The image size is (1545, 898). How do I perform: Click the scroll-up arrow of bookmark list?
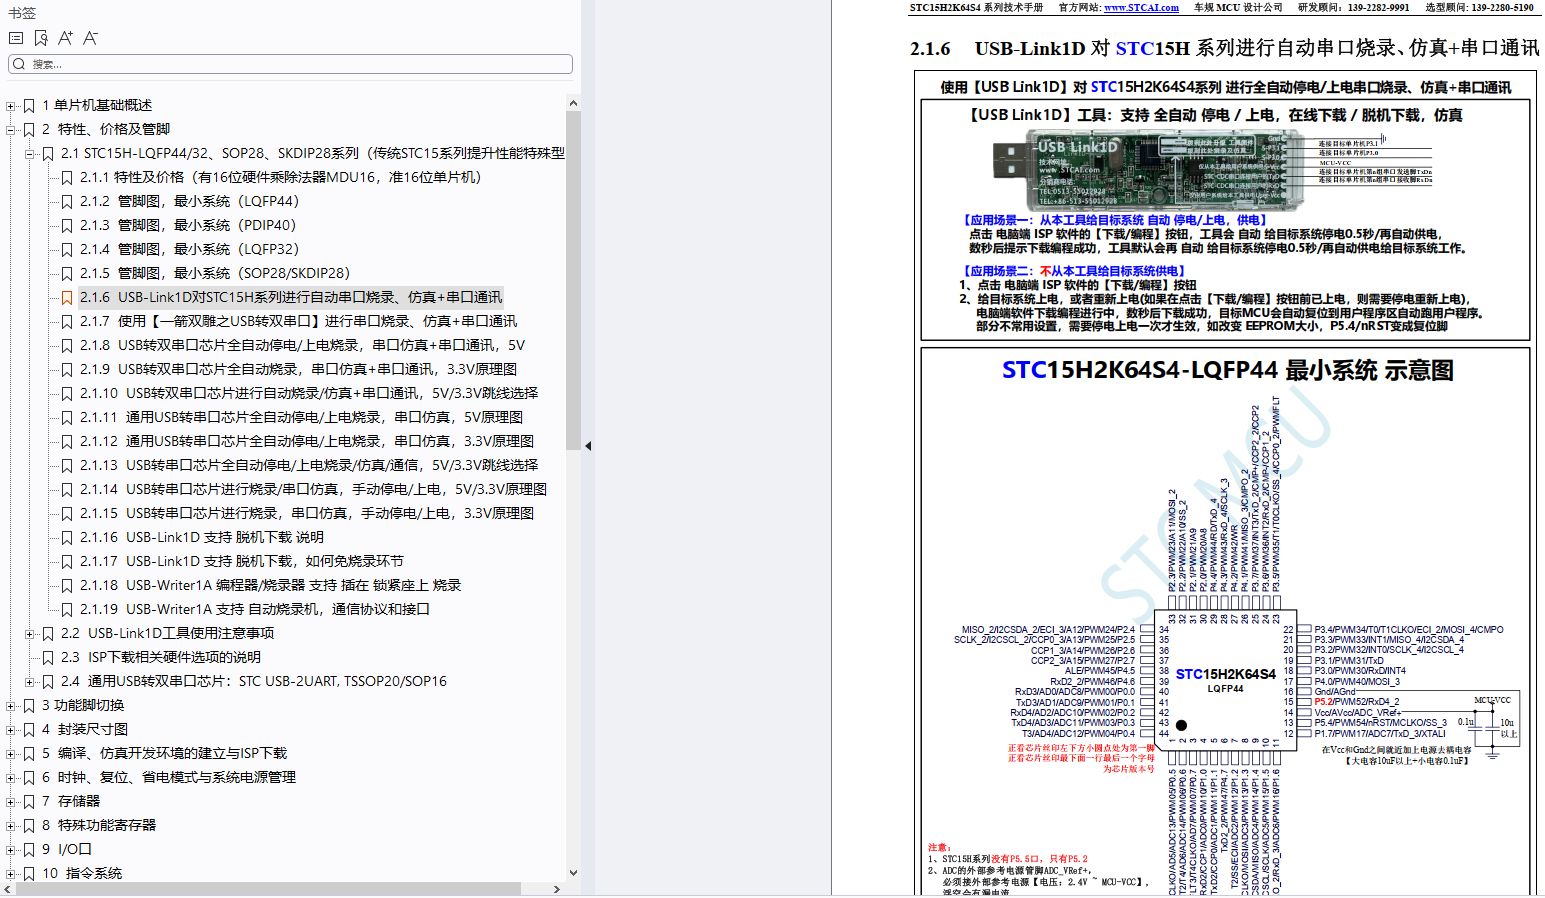(573, 103)
